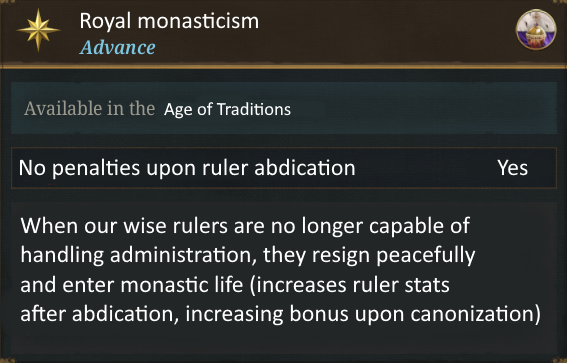Click the word 'abdication' in modifier row
The image size is (567, 363).
pos(305,168)
